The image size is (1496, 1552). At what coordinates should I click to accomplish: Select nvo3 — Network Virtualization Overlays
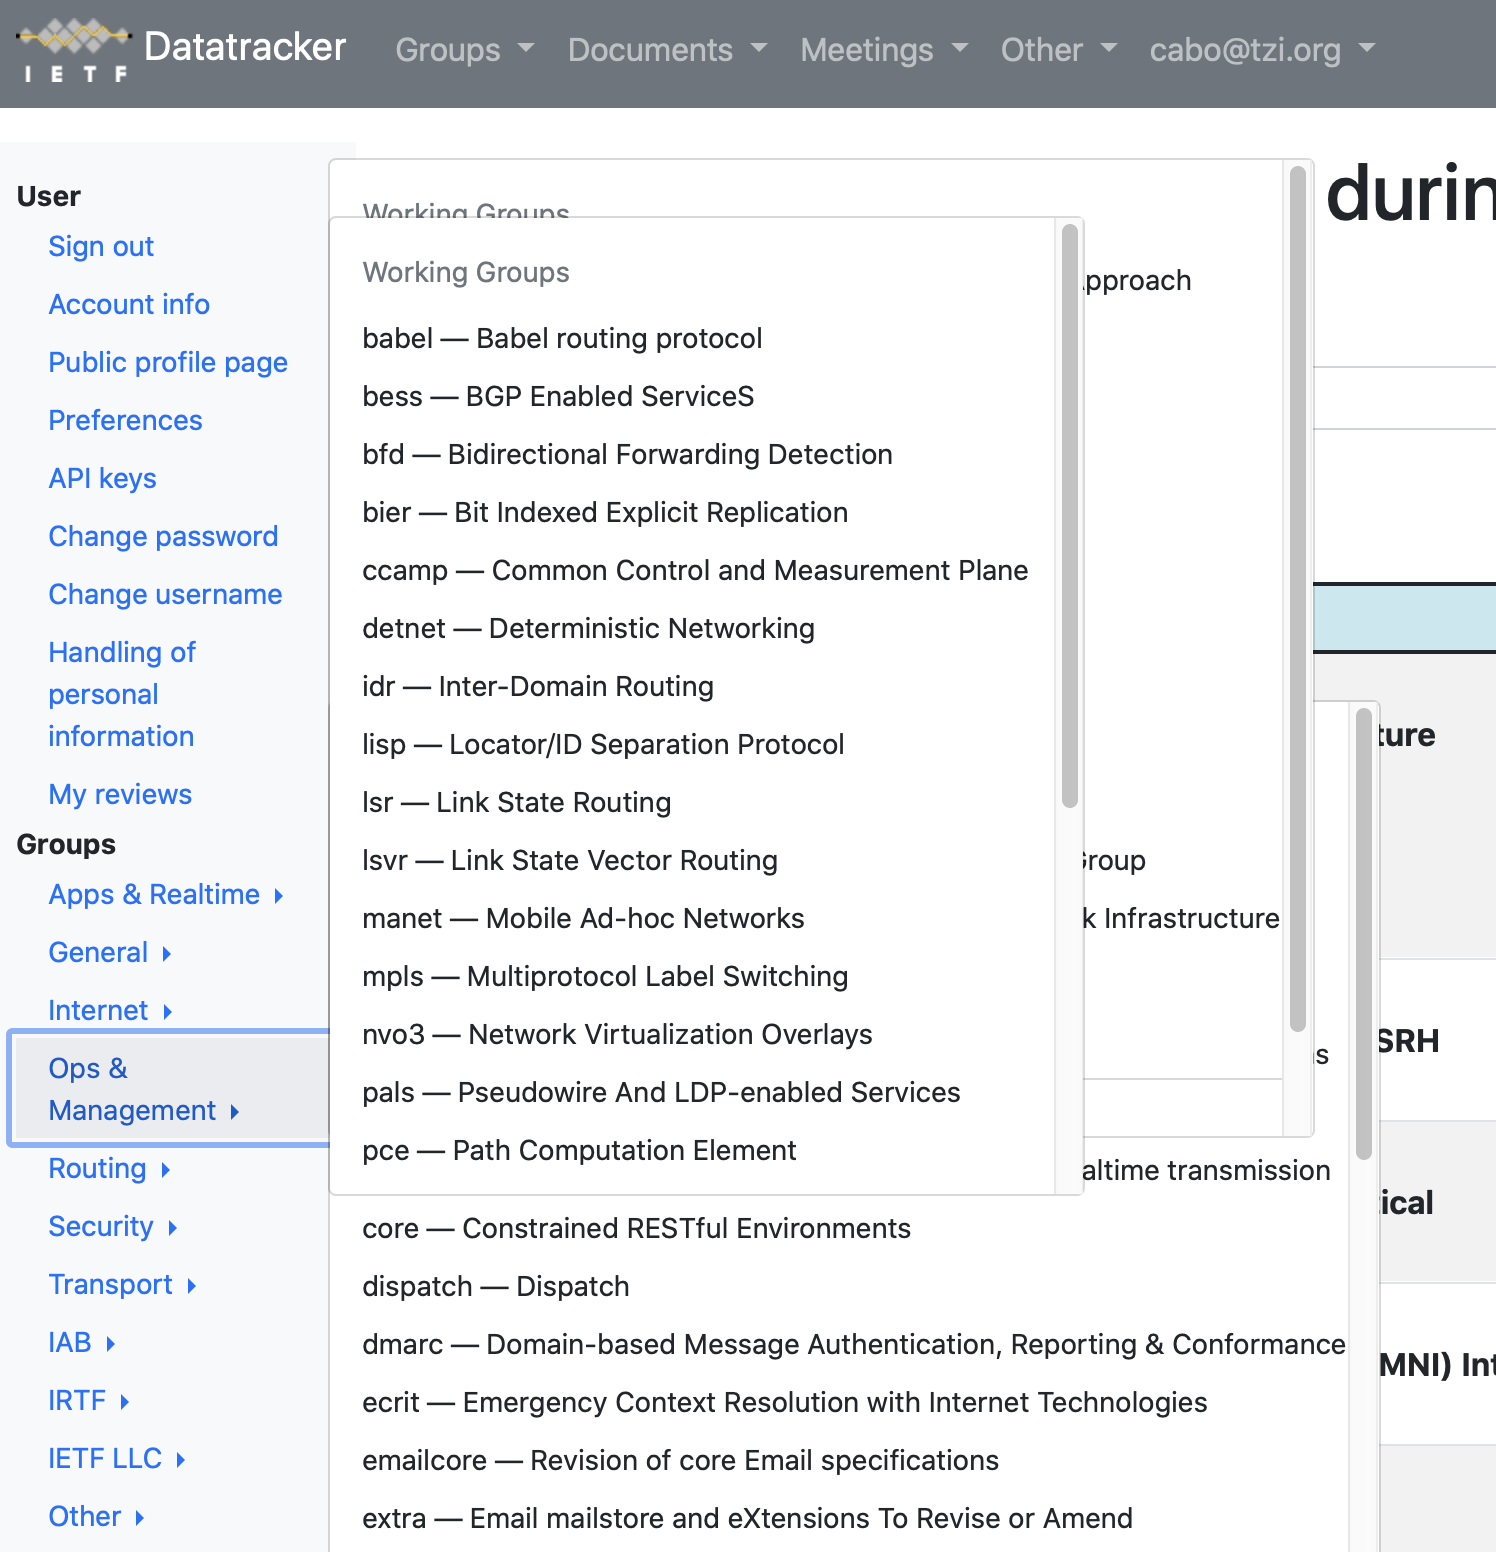point(617,1034)
